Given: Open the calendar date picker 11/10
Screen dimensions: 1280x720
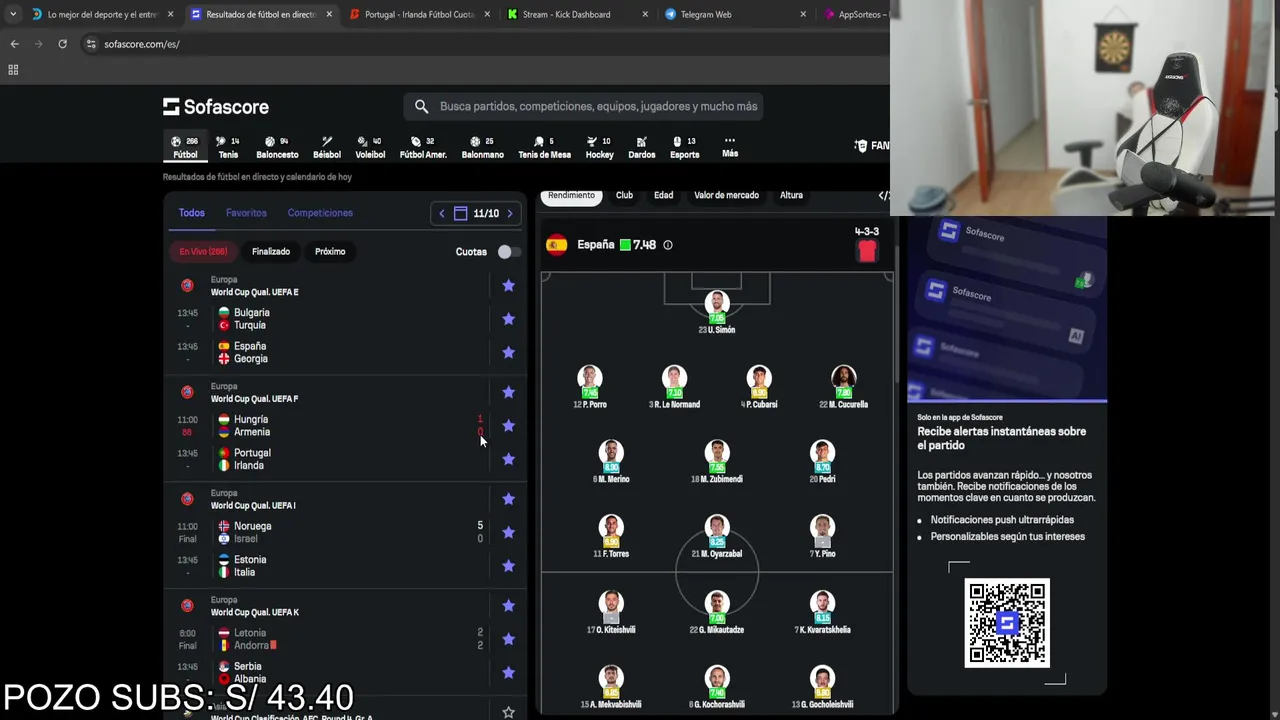Looking at the screenshot, I should (x=476, y=213).
